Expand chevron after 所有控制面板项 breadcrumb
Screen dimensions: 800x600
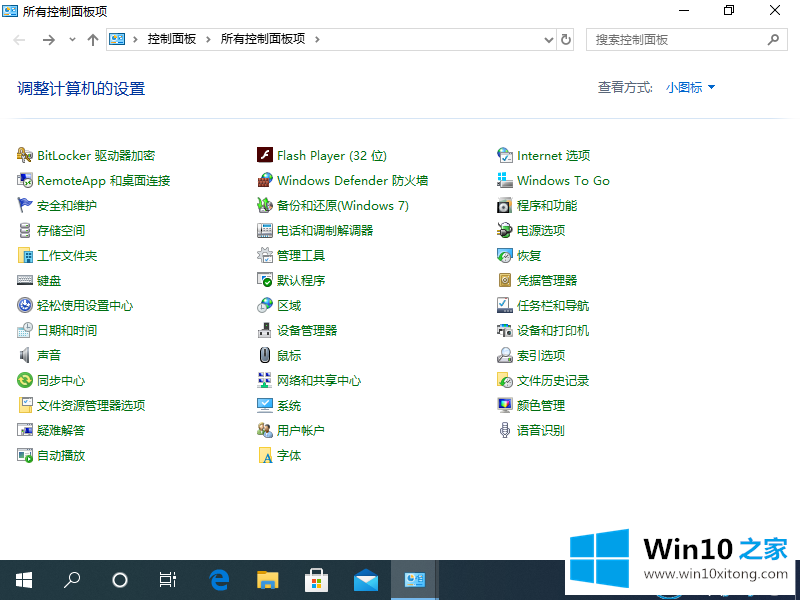(x=317, y=40)
